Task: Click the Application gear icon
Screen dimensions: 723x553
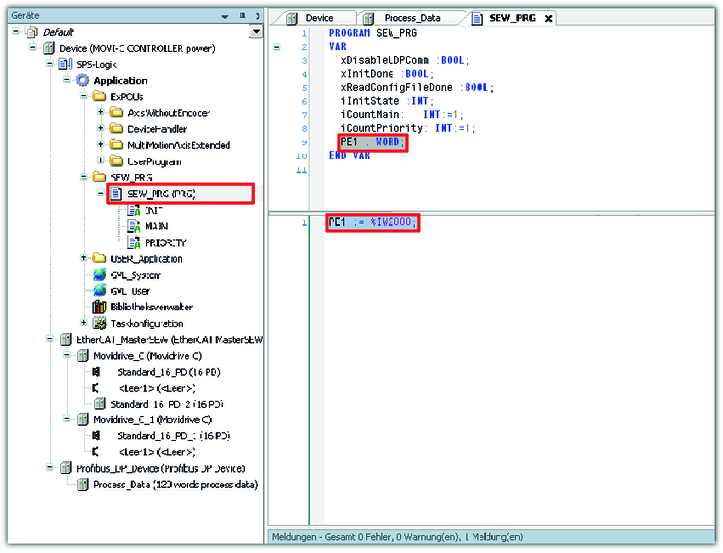Action: [82, 80]
